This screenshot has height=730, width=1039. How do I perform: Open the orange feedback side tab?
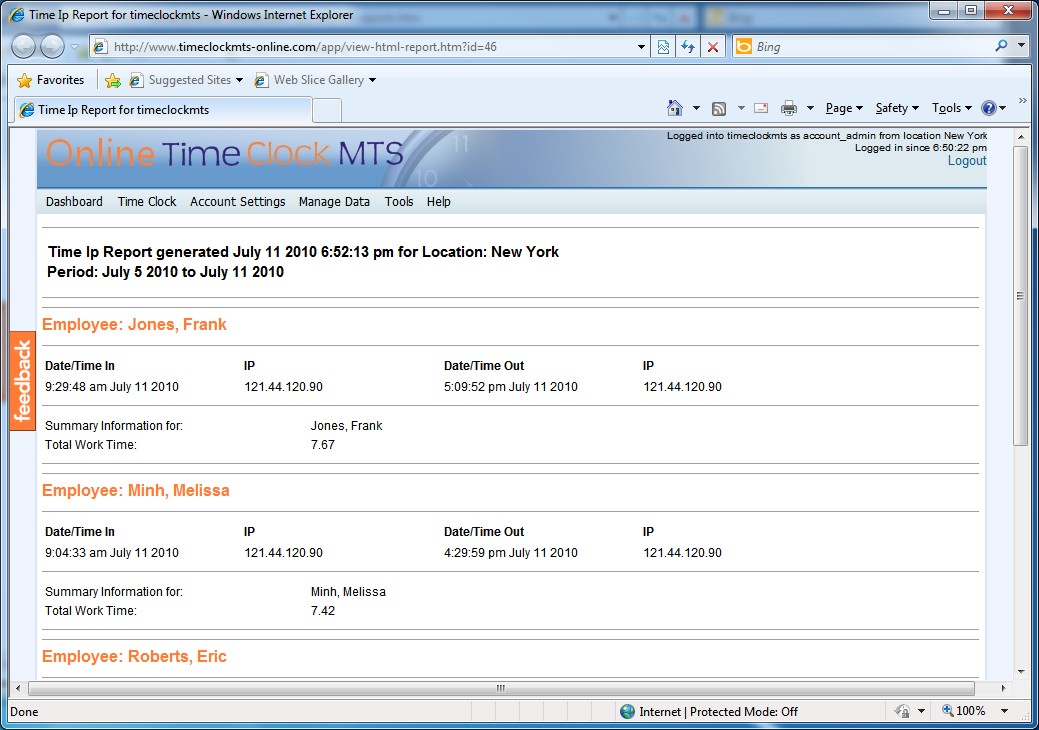pyautogui.click(x=23, y=380)
